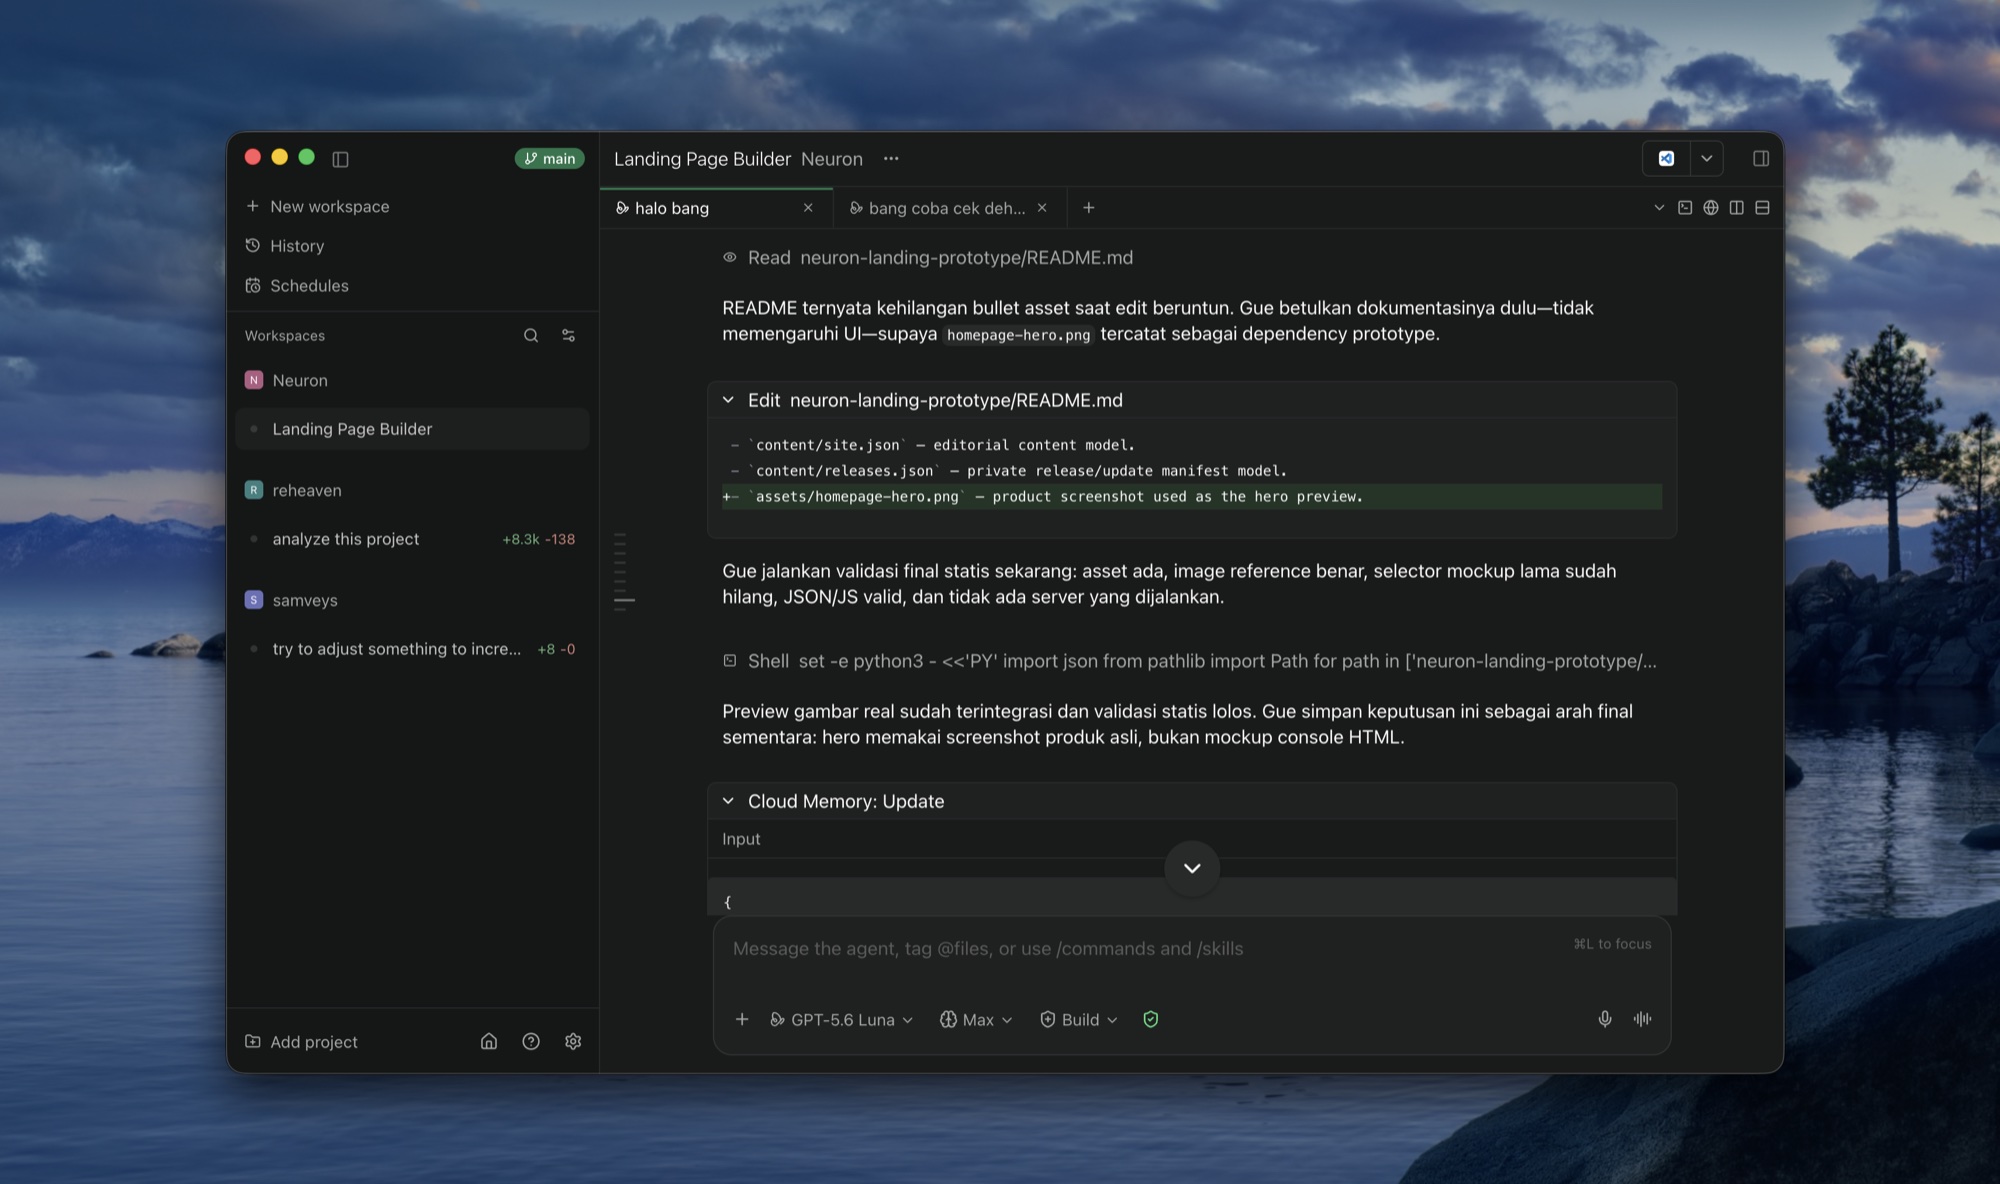Close the 'bang coba cek deh...' tab

point(1042,208)
